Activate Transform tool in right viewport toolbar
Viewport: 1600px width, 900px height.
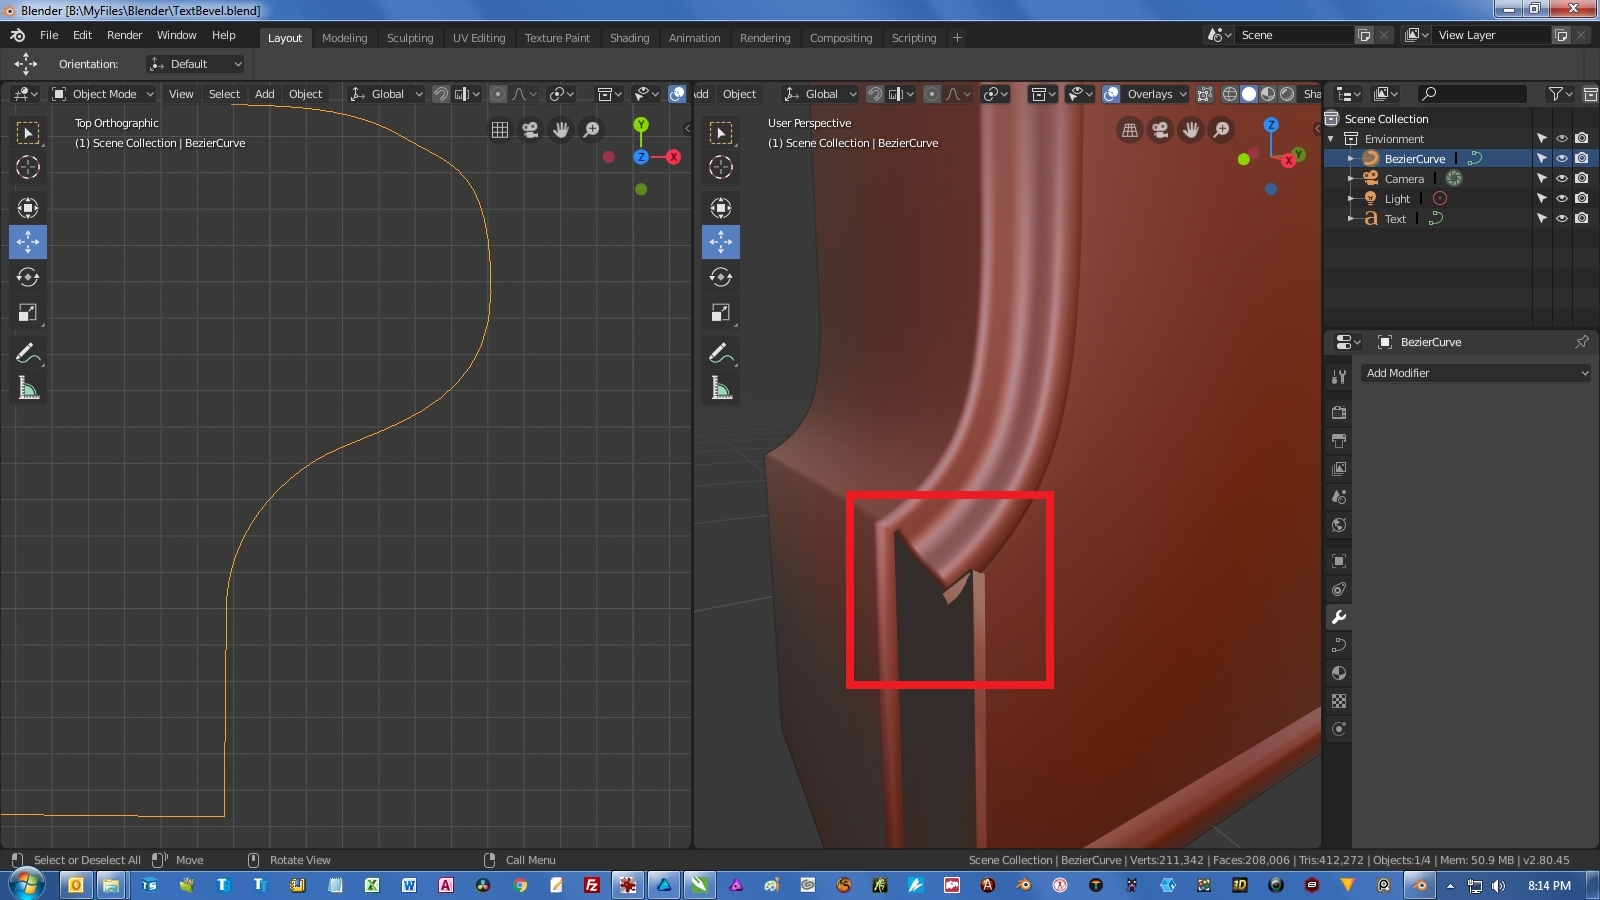pos(721,208)
